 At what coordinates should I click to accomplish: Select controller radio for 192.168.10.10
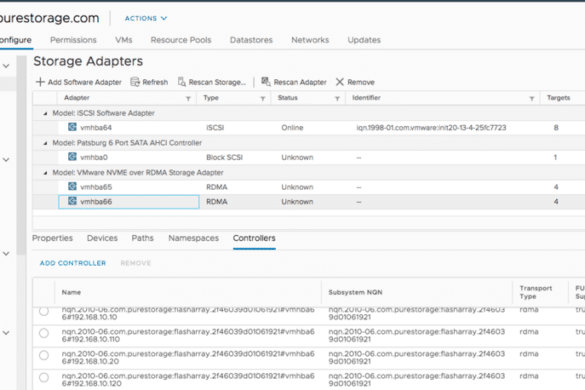pos(44,311)
